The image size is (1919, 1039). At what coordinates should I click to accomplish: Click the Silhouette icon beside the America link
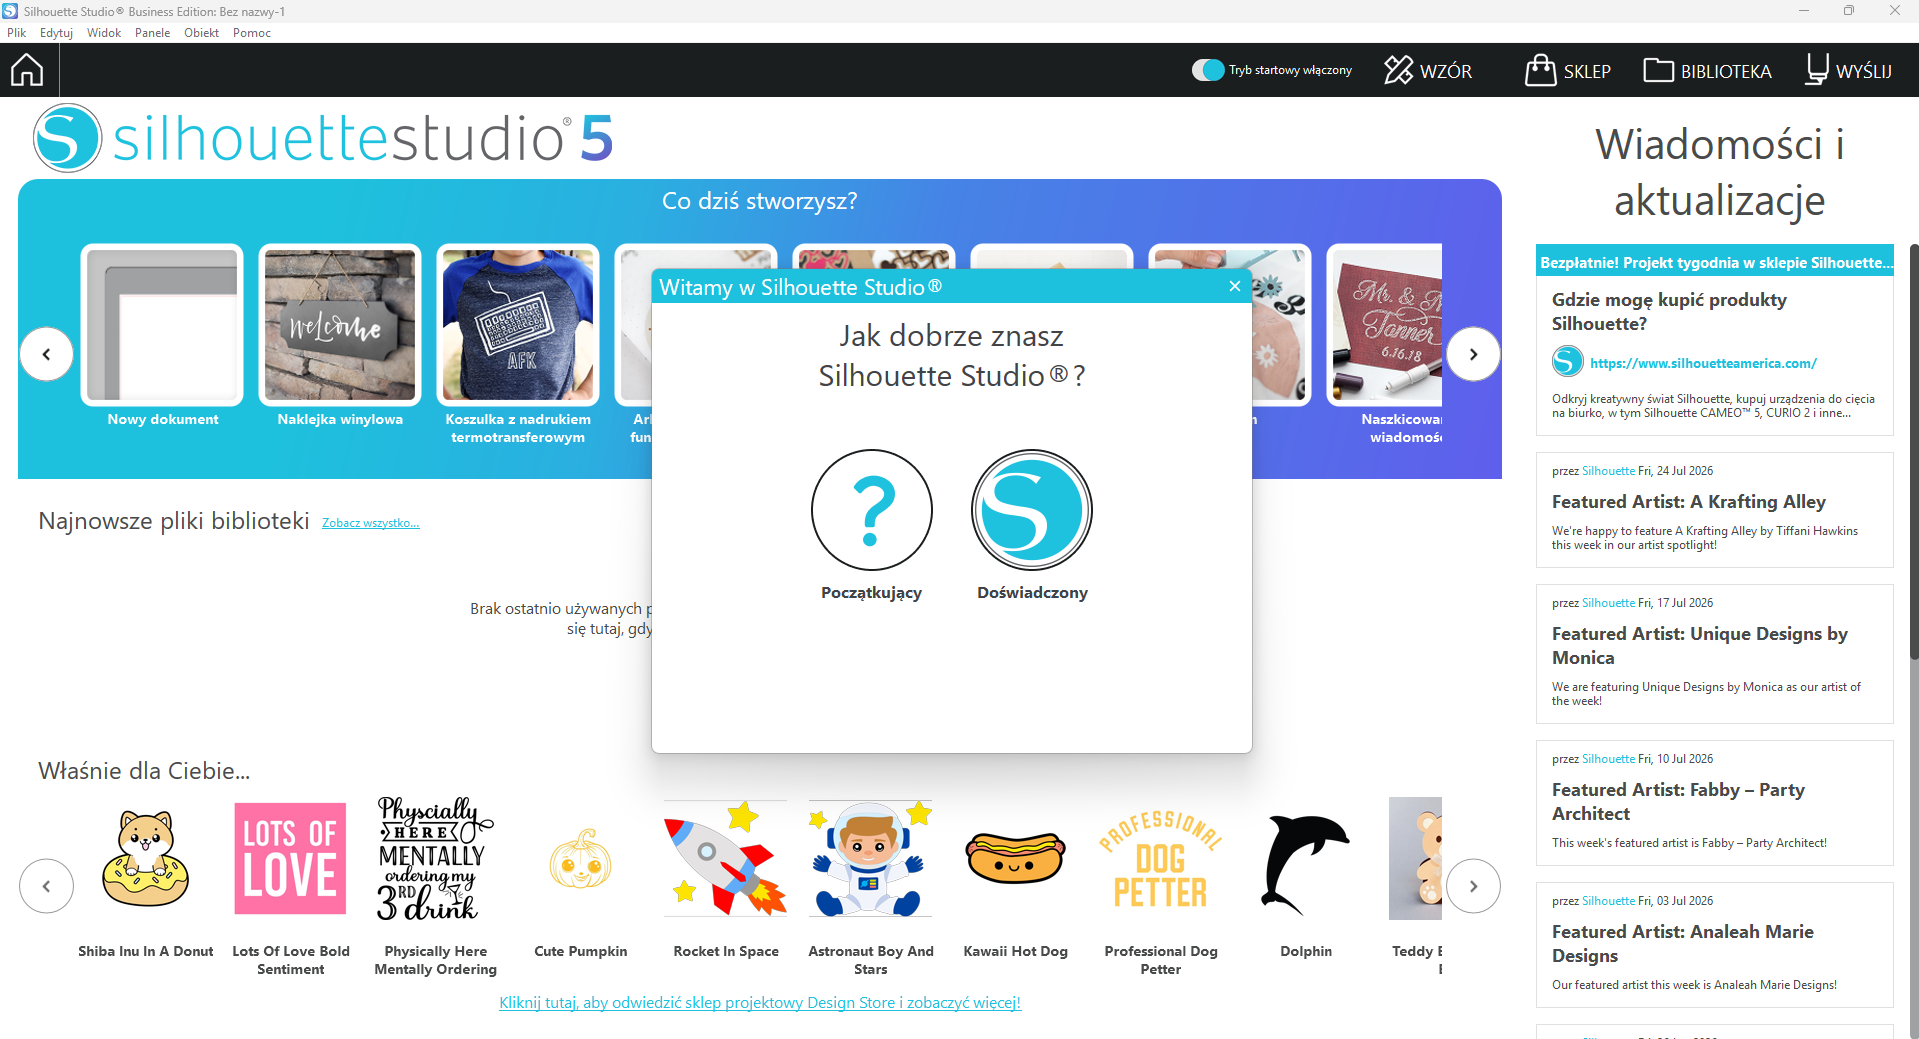[1568, 361]
